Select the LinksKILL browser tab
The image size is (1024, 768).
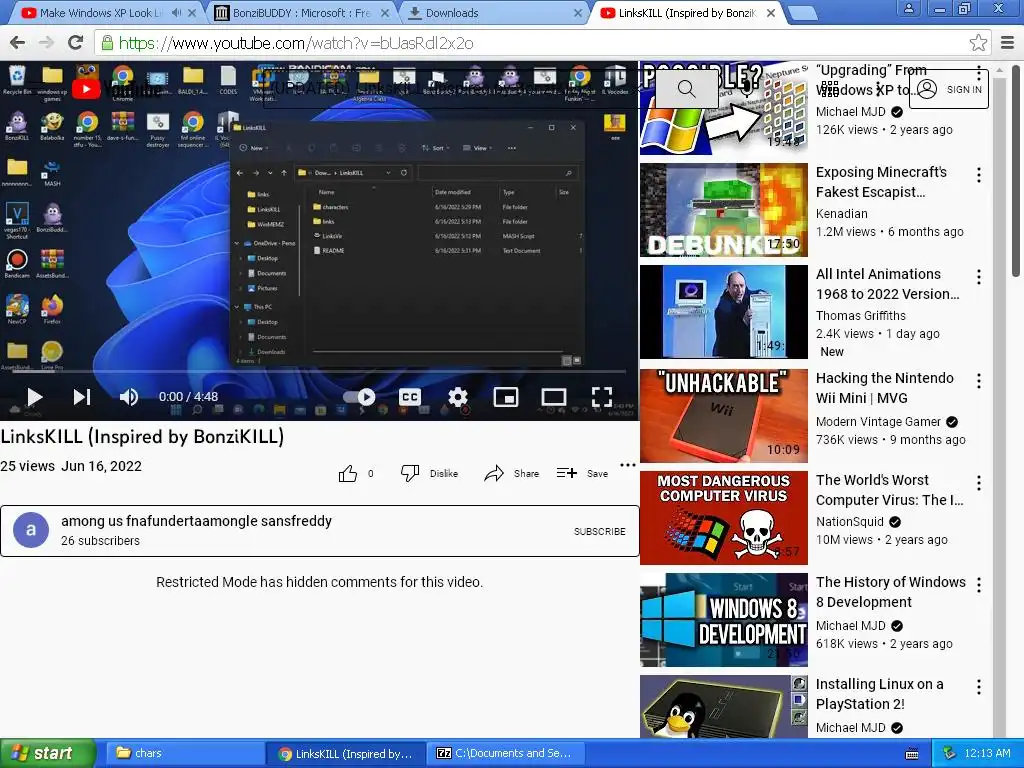click(x=688, y=12)
